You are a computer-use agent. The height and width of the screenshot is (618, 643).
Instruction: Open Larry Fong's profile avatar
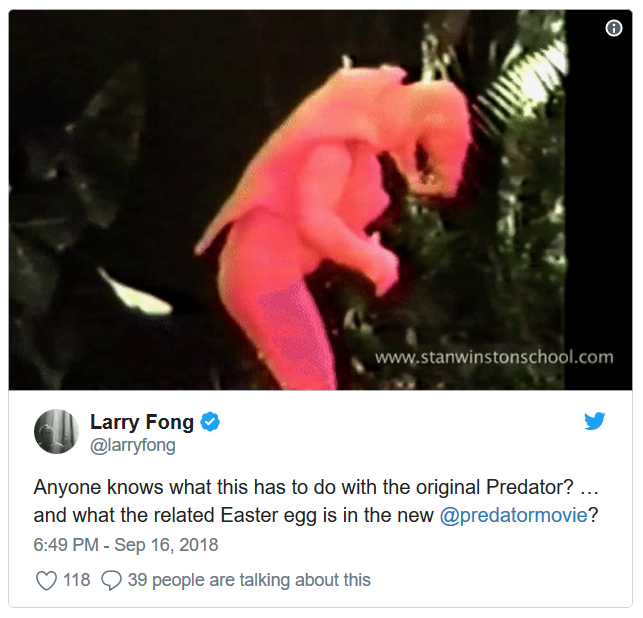[56, 431]
